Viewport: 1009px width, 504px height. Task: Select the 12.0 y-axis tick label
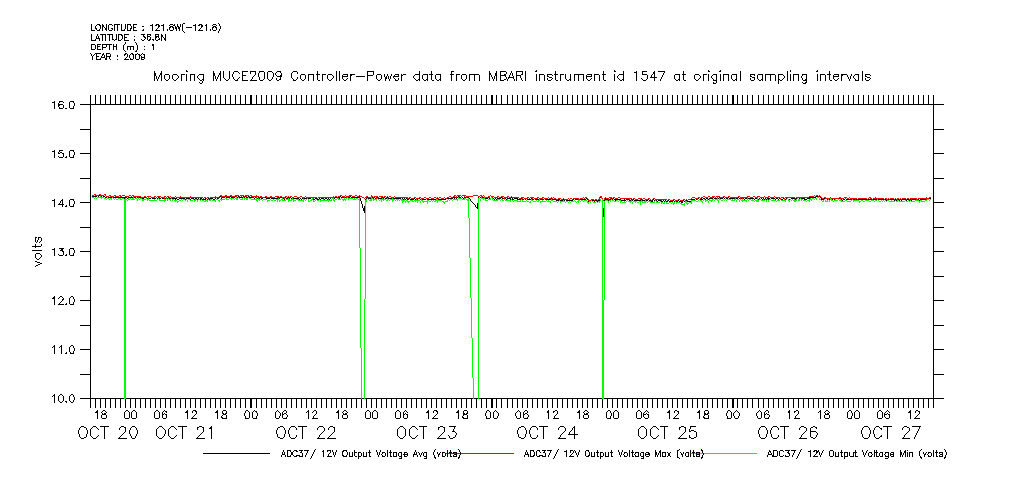[x=64, y=301]
